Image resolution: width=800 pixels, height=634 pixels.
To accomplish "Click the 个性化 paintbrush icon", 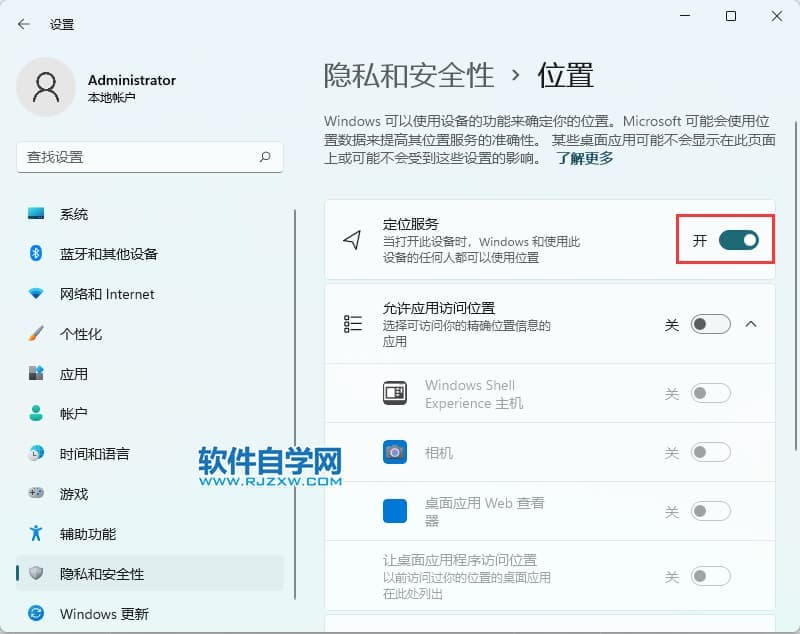I will [x=37, y=333].
